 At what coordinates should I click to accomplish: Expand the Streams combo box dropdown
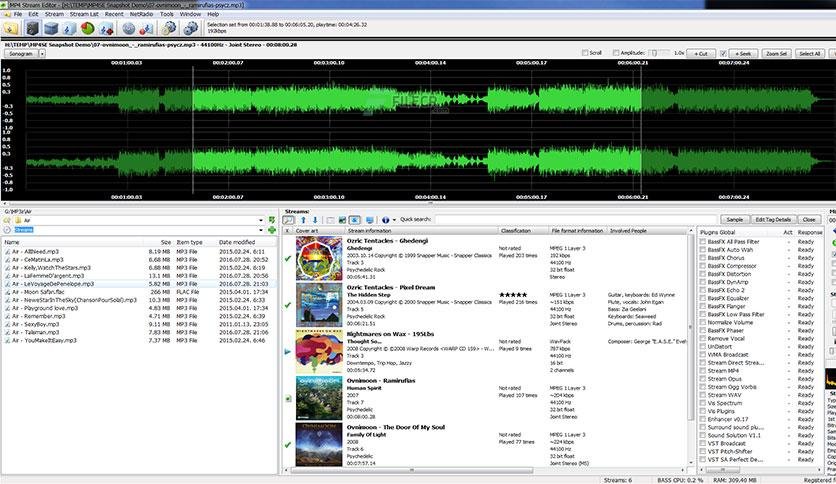[261, 230]
